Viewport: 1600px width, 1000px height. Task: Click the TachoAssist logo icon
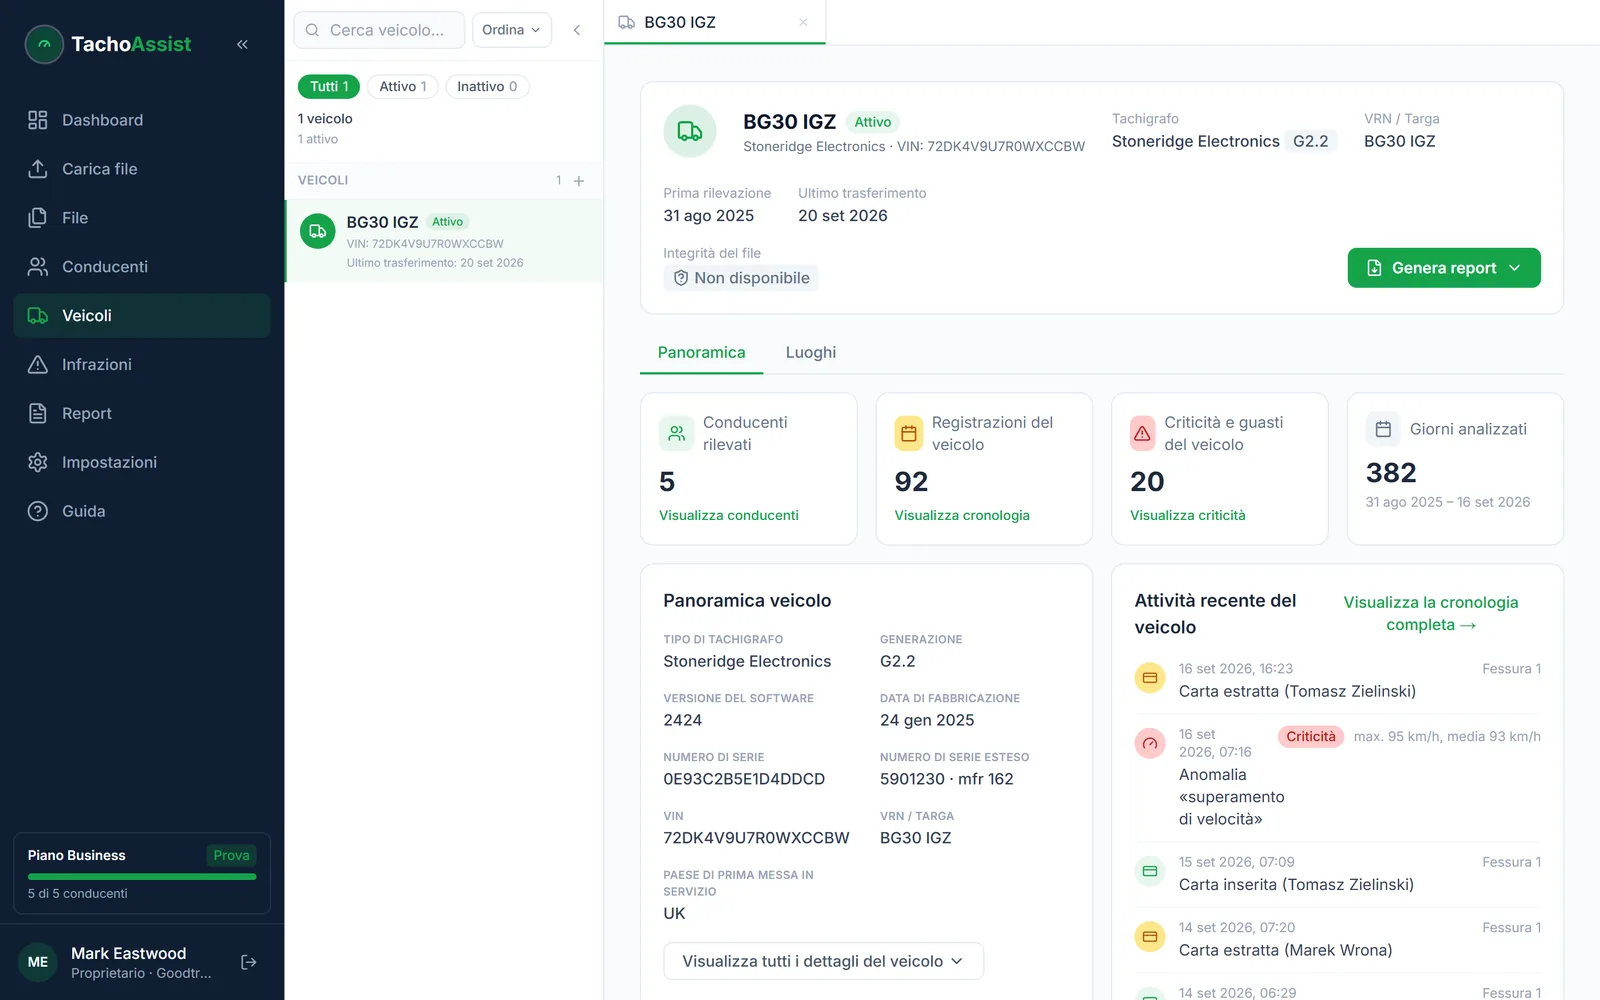click(x=44, y=44)
